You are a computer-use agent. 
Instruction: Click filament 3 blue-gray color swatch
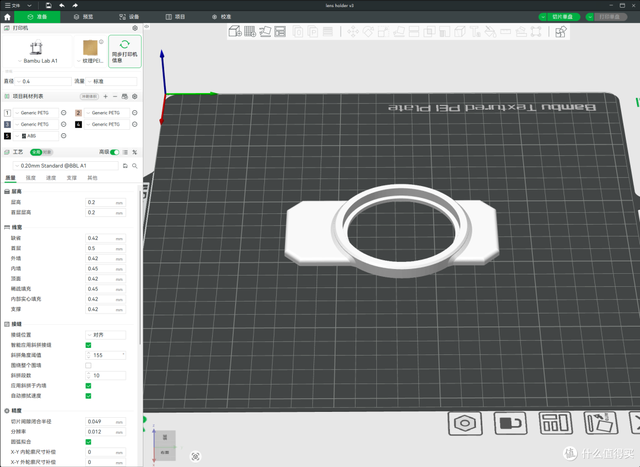7,124
